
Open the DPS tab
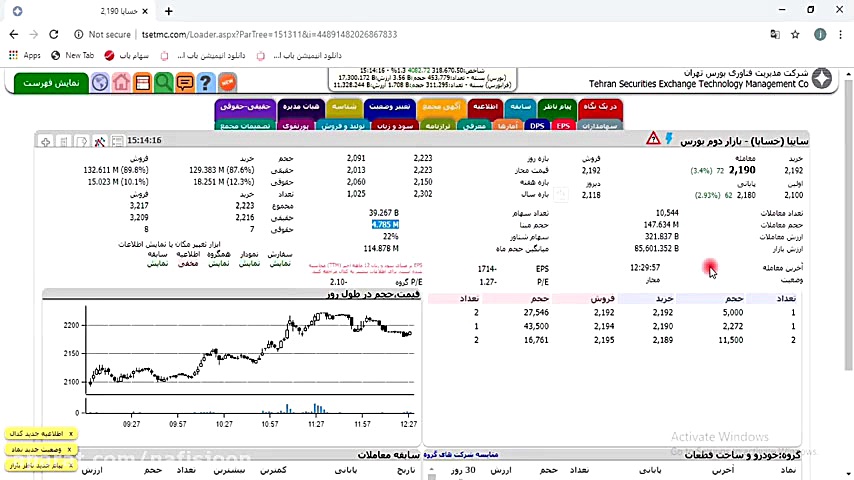pyautogui.click(x=537, y=126)
